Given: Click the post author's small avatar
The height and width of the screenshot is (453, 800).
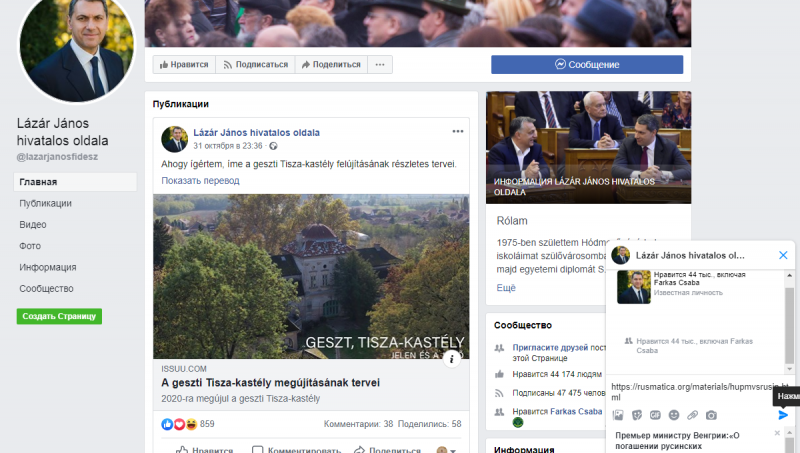Looking at the screenshot, I should [x=174, y=139].
